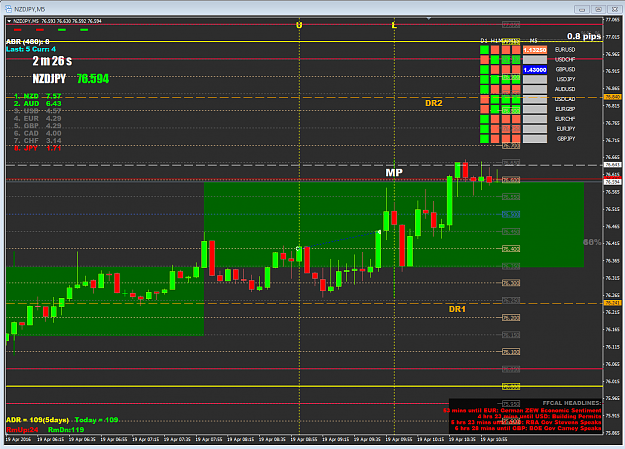Click the large white NZDJPY symbol label
The width and height of the screenshot is (625, 449).
point(49,79)
